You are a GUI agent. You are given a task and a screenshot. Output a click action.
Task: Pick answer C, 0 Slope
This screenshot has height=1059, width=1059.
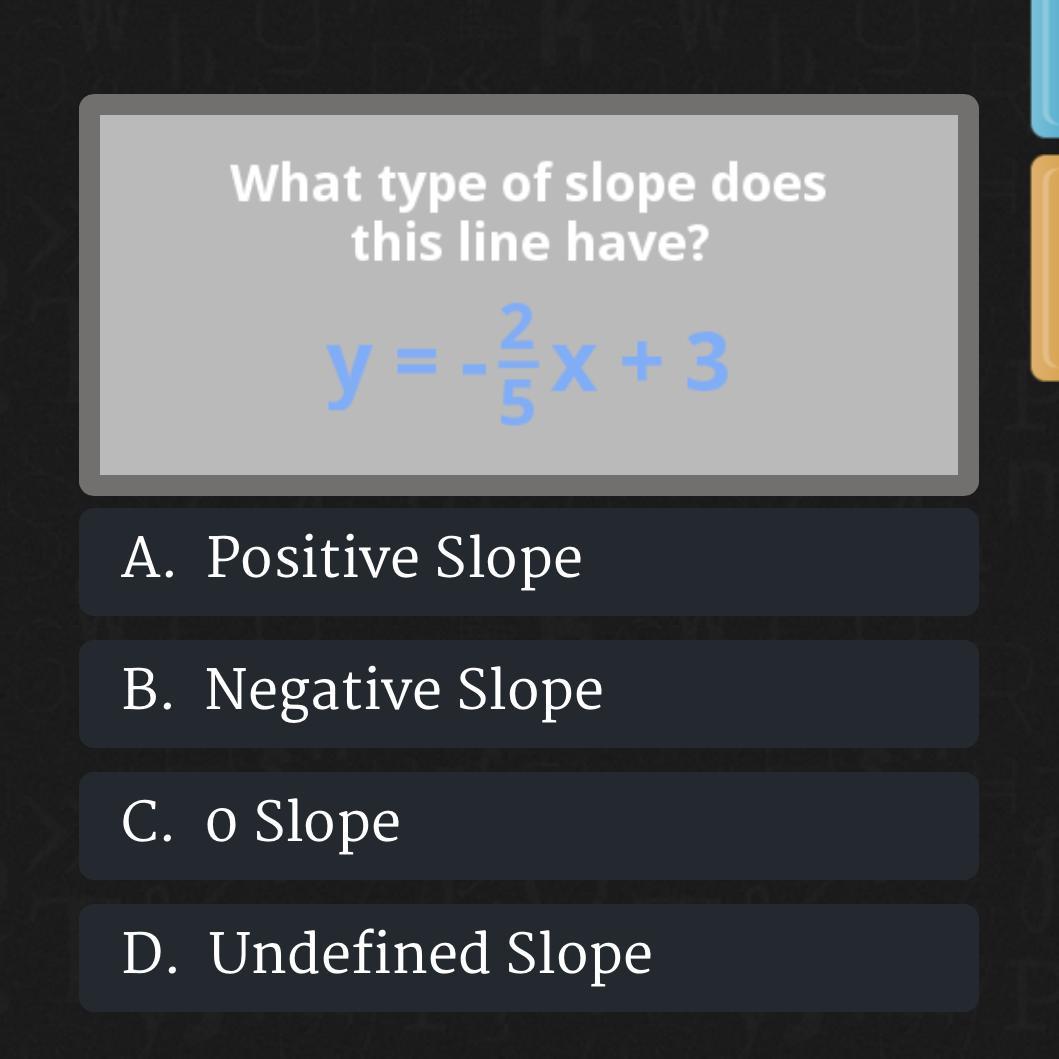click(529, 826)
